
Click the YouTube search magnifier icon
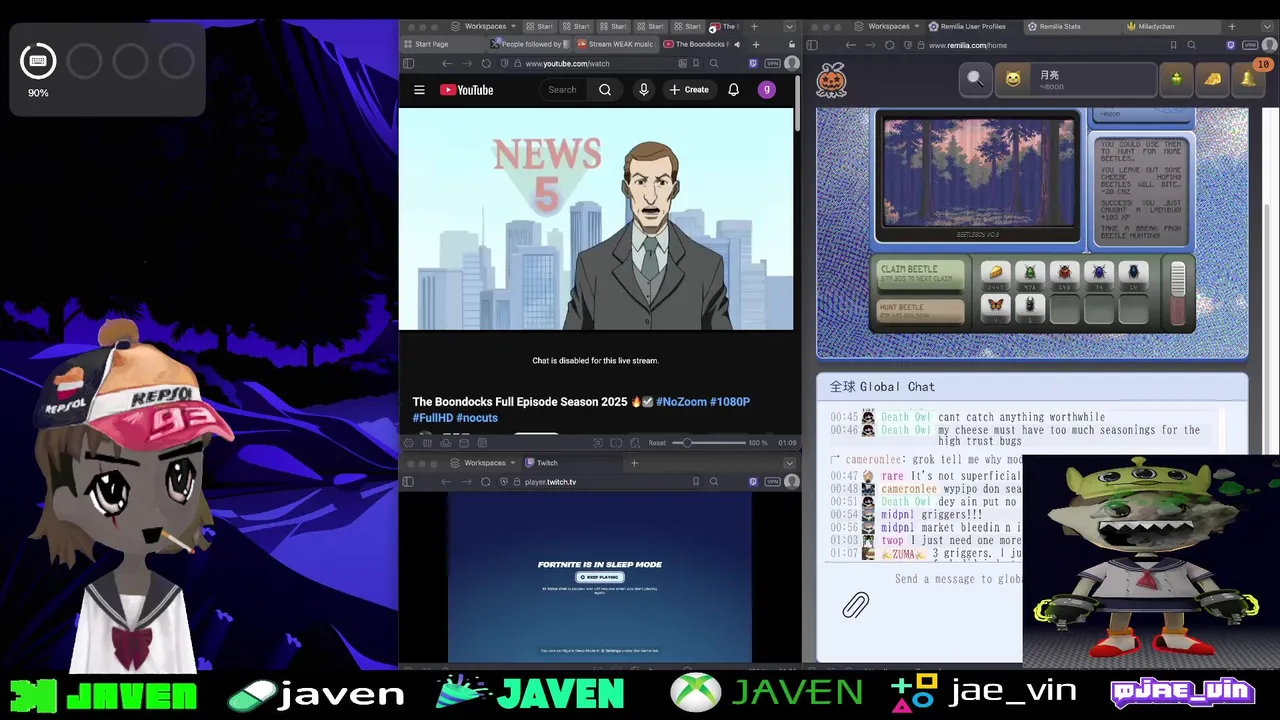(x=605, y=90)
